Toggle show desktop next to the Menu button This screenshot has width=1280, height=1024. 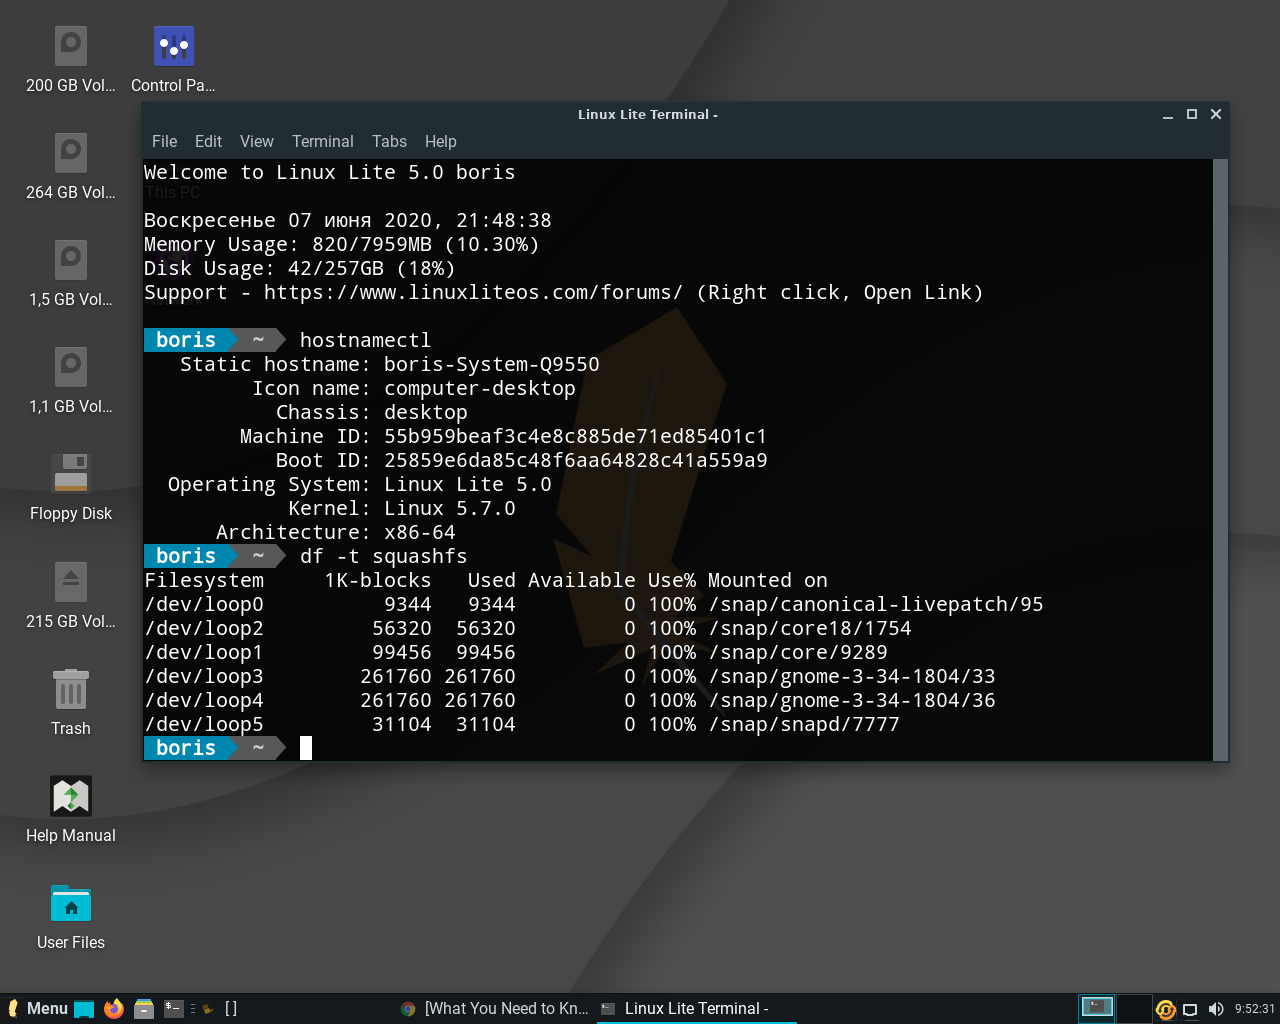click(x=84, y=1008)
